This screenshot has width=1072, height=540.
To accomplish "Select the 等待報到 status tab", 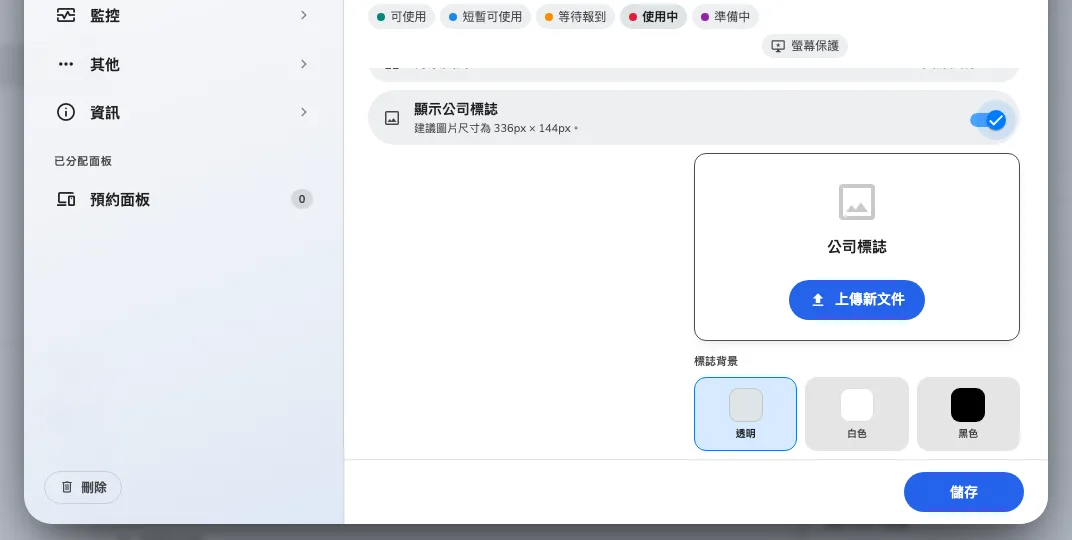I will 575,16.
